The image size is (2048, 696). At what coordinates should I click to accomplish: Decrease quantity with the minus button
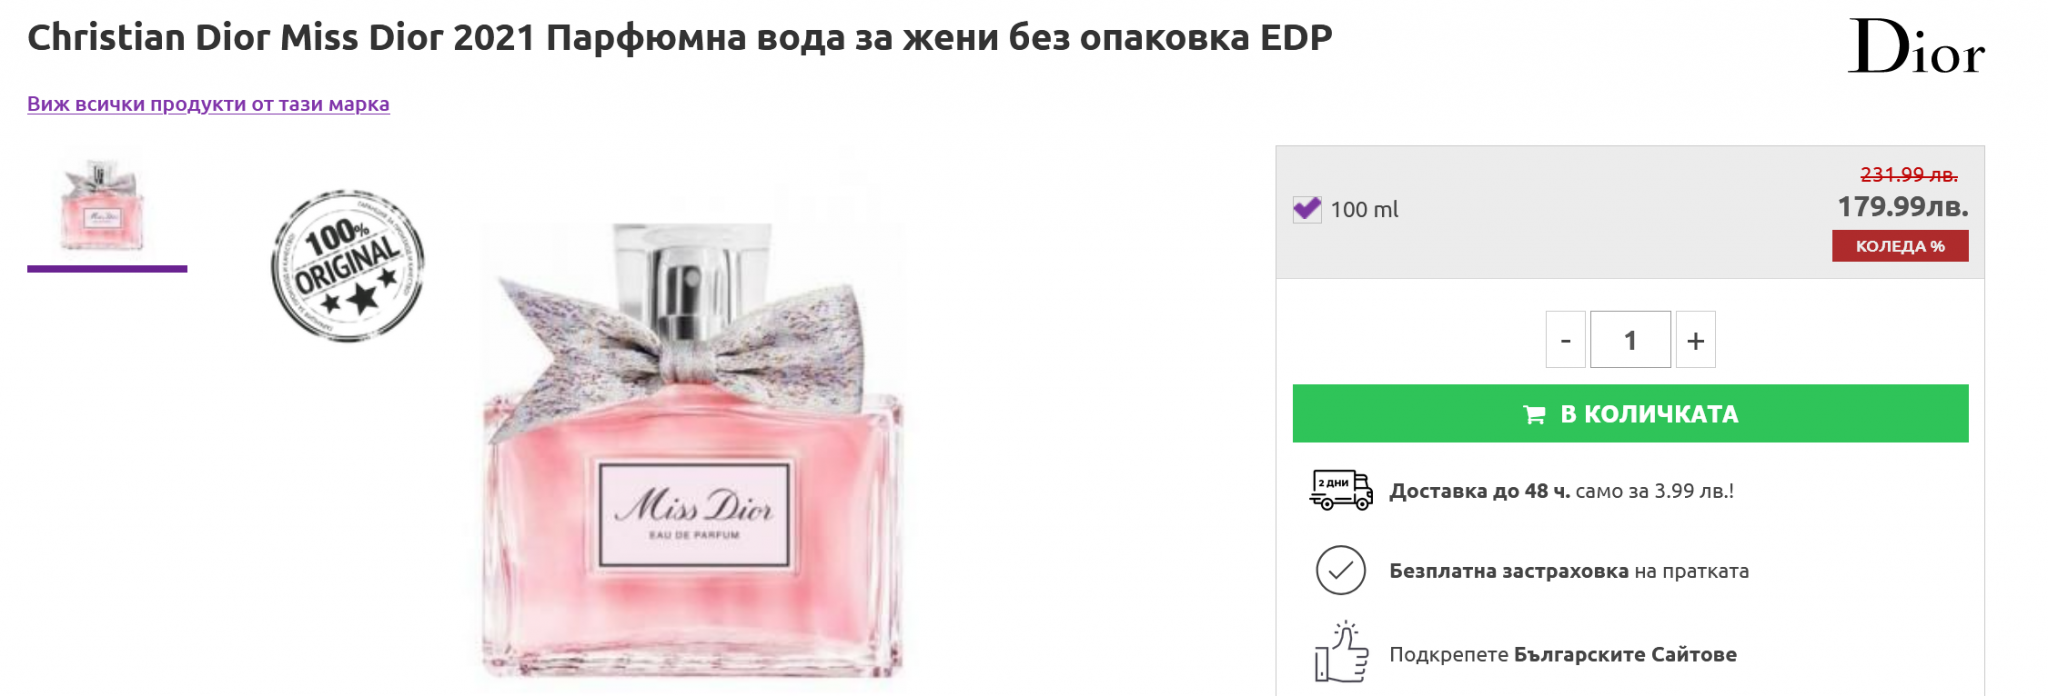(x=1566, y=340)
